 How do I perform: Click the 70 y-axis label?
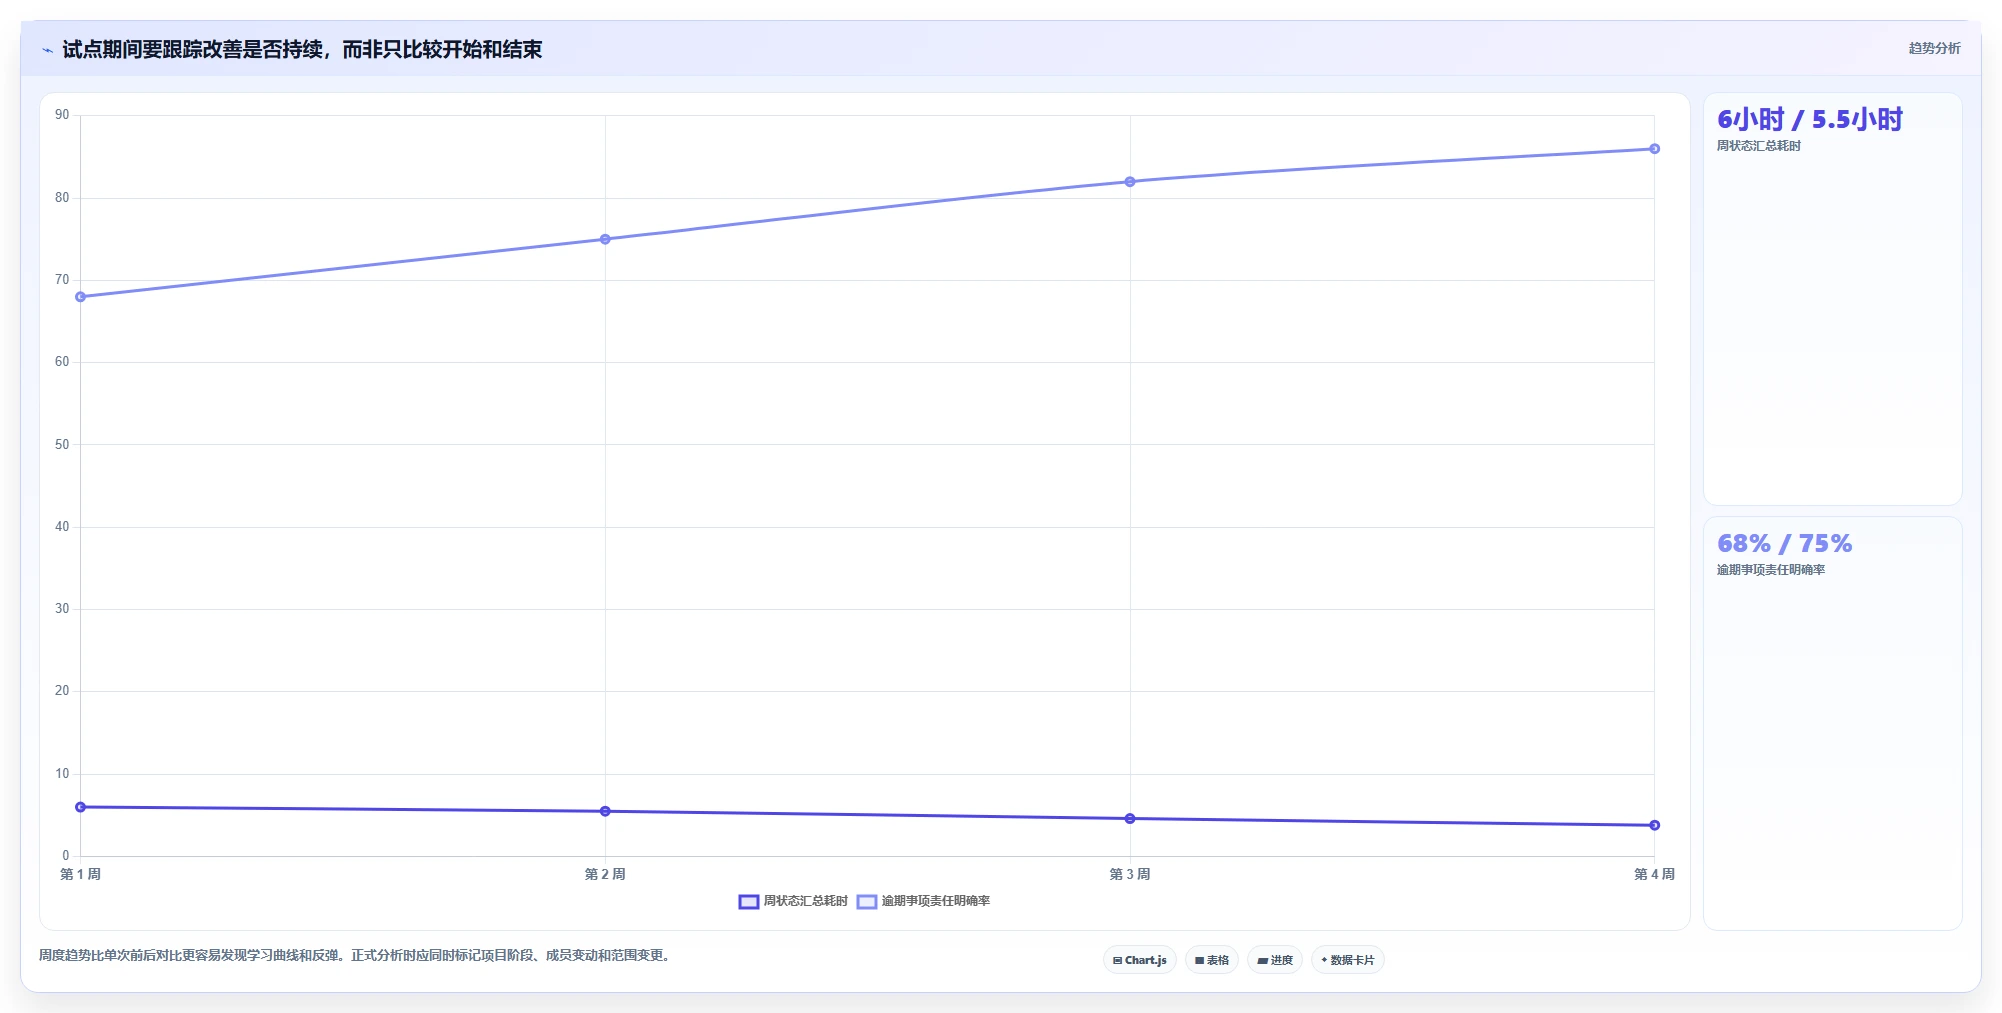coord(62,280)
